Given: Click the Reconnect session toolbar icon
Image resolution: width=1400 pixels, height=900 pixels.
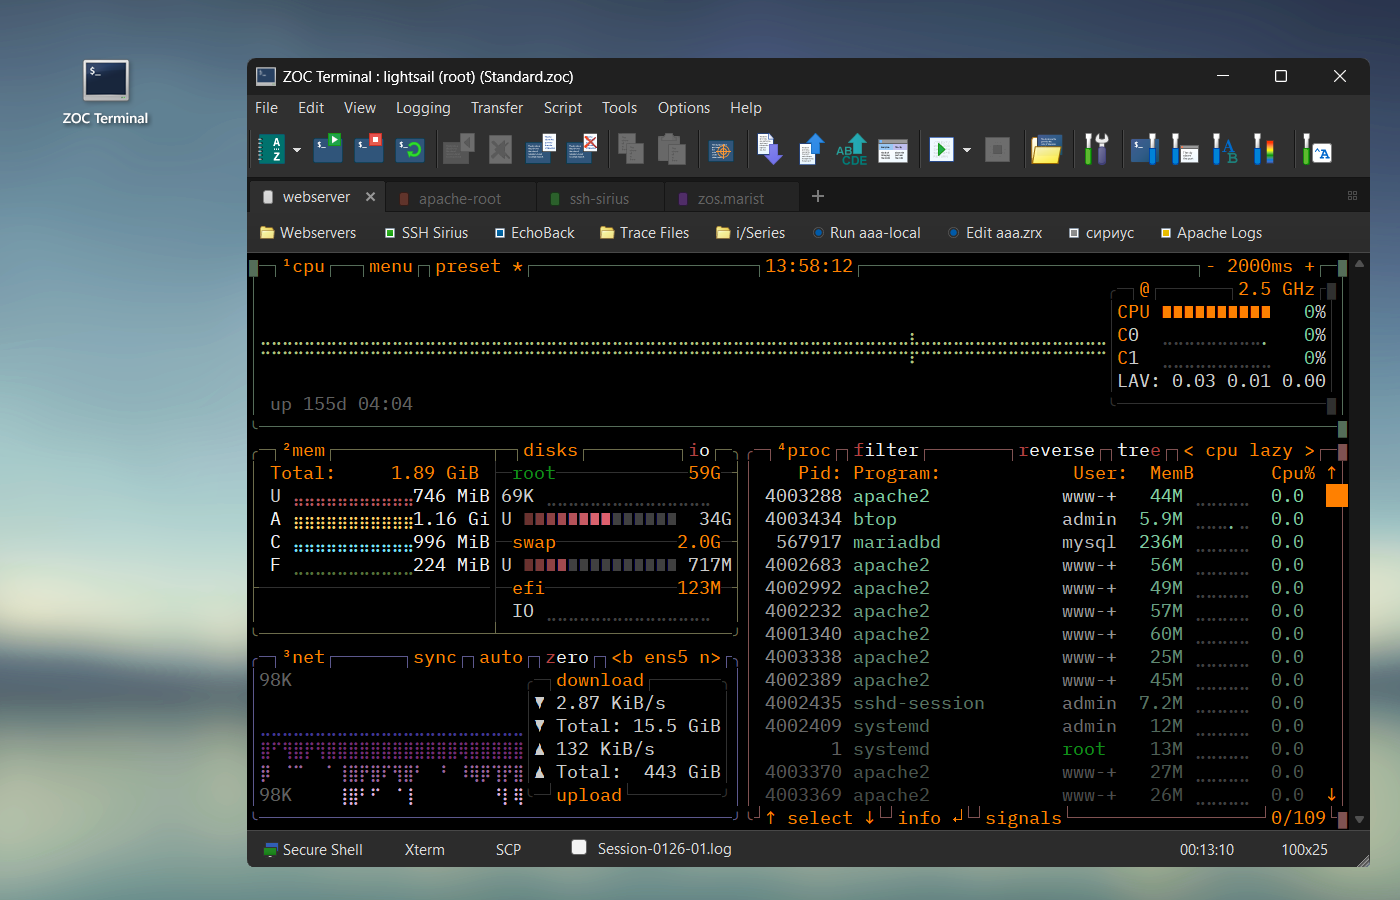Looking at the screenshot, I should coord(410,150).
